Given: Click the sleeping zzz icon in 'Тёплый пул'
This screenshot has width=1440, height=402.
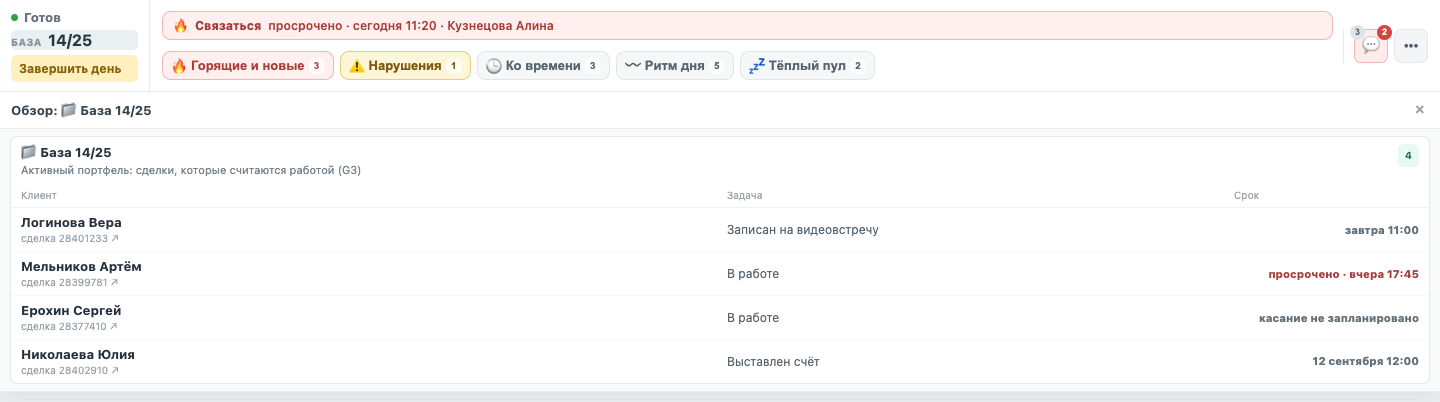Looking at the screenshot, I should (757, 66).
